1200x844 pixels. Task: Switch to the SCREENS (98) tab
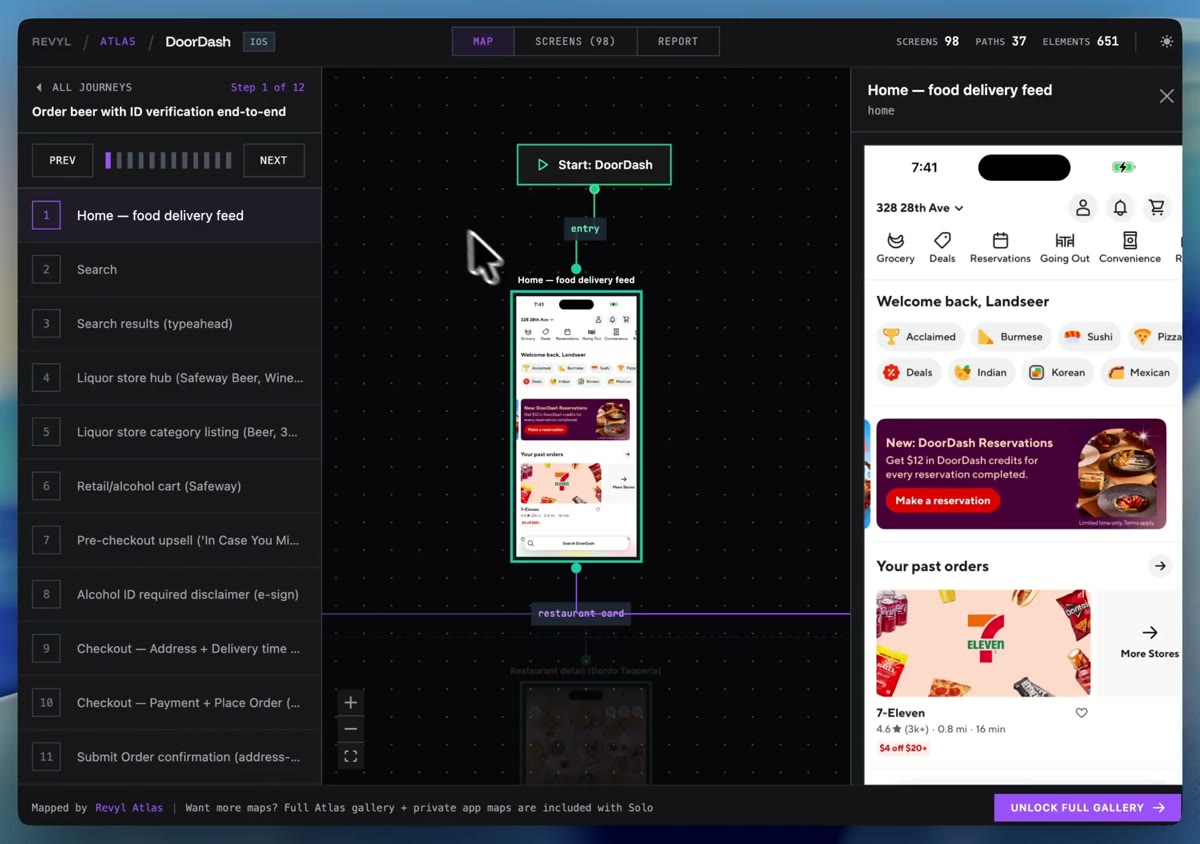point(575,41)
